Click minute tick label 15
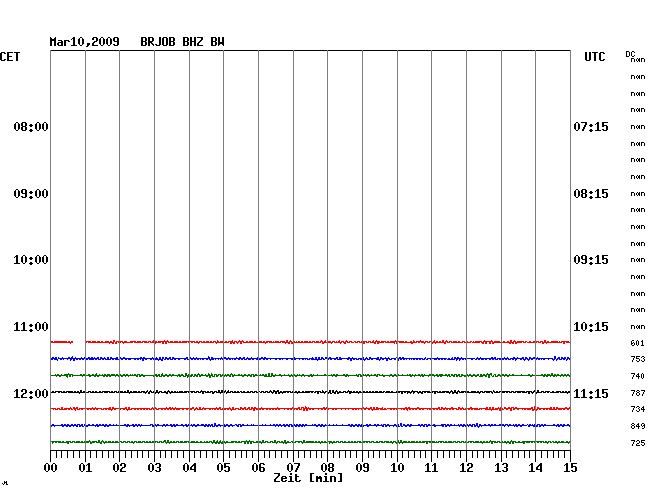Viewport: 650px width, 494px height. 570,468
